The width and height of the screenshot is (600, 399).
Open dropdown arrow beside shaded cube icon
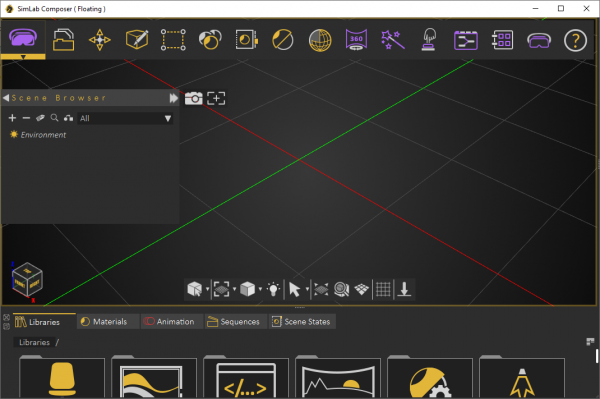260,289
